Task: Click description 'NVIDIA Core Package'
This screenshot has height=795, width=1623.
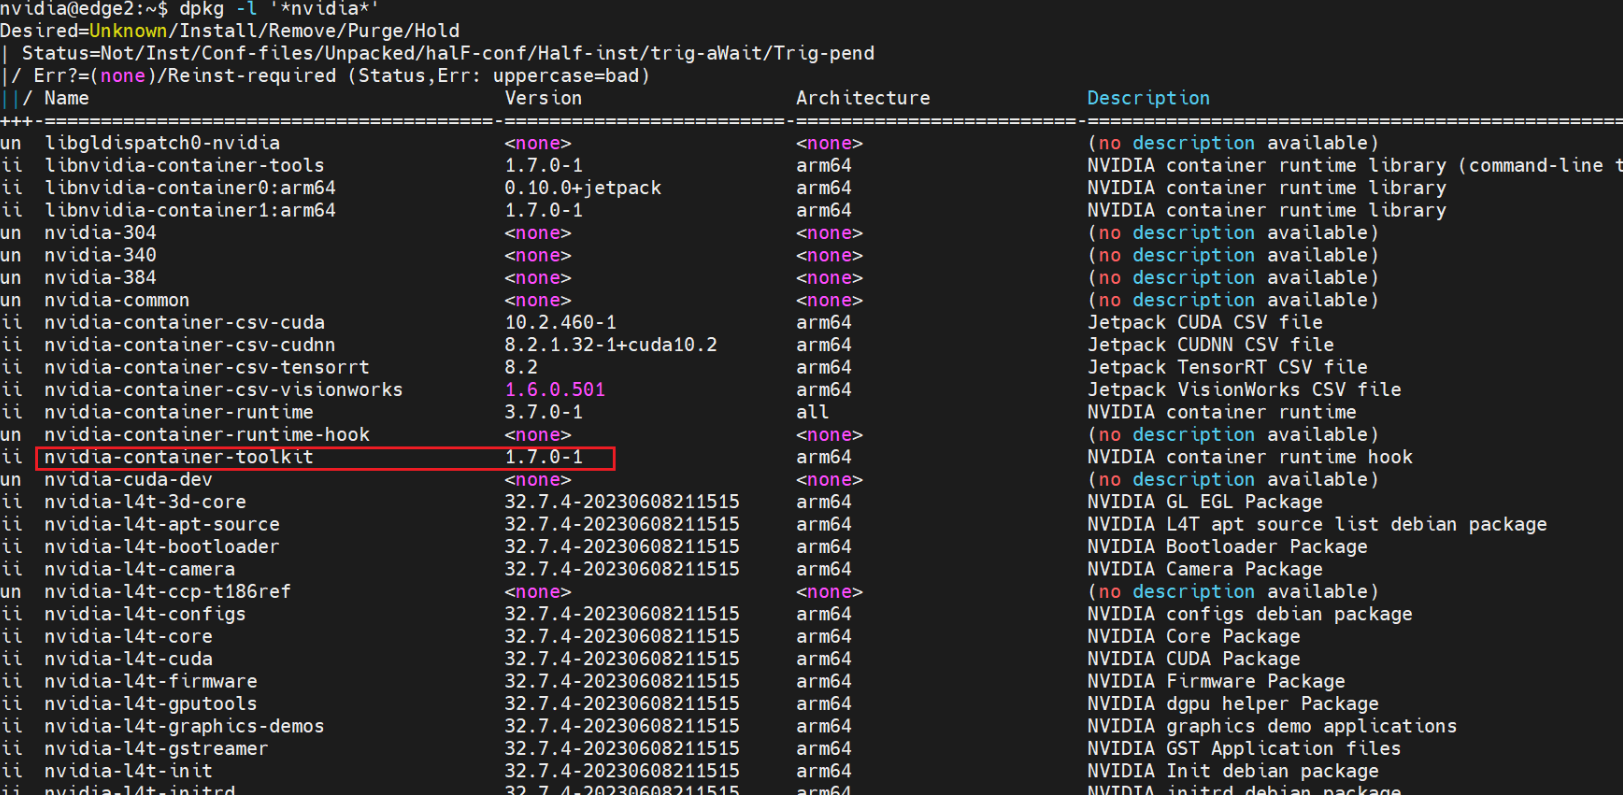Action: coord(1194,637)
